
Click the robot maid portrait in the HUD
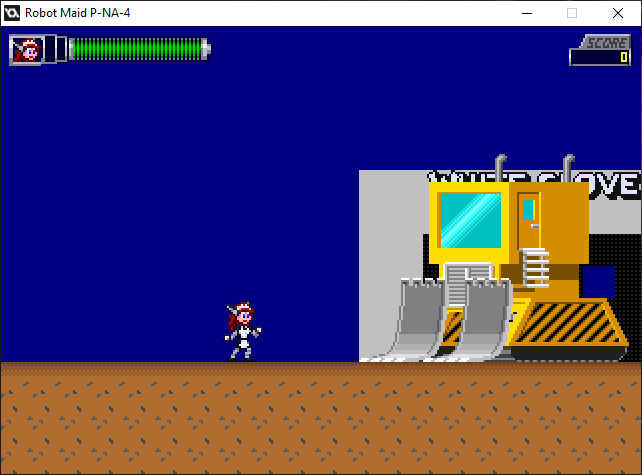26,50
